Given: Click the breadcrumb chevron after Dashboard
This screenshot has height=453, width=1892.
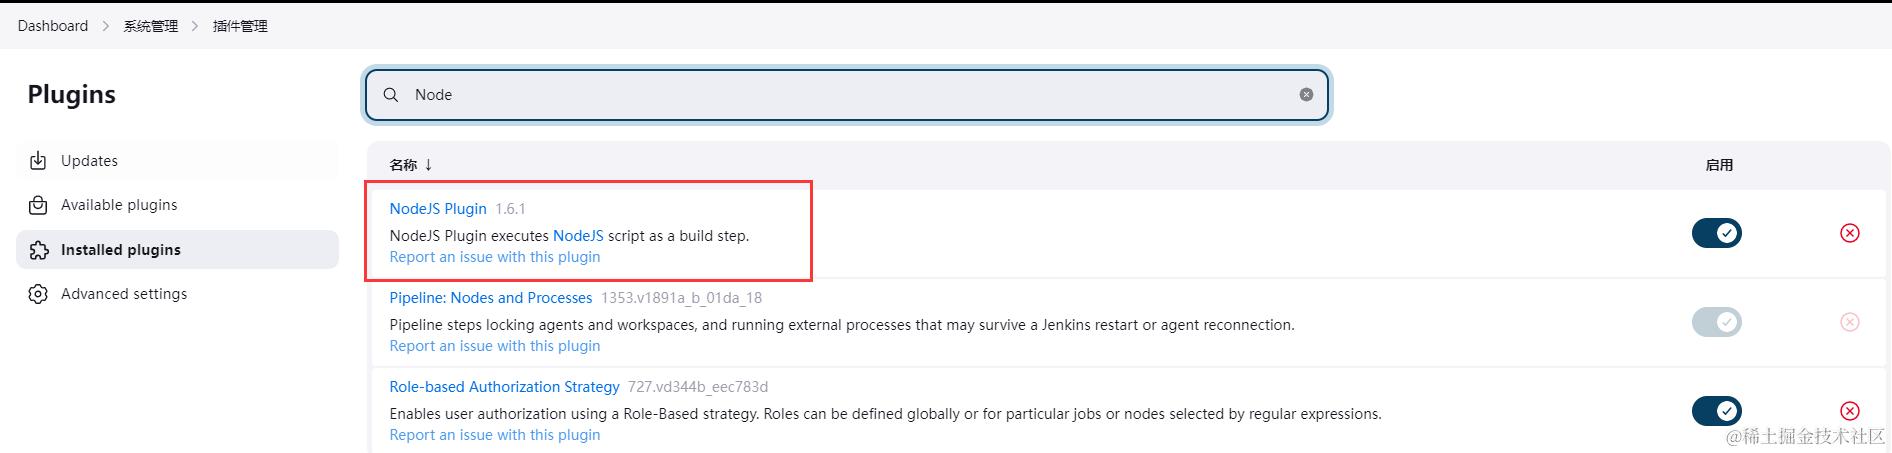Looking at the screenshot, I should click(106, 26).
